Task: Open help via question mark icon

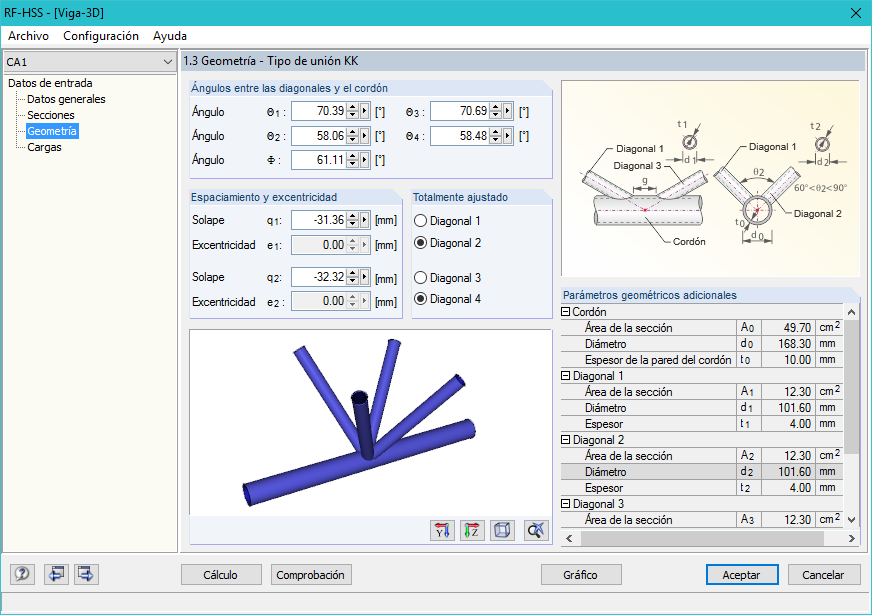Action: coord(22,574)
